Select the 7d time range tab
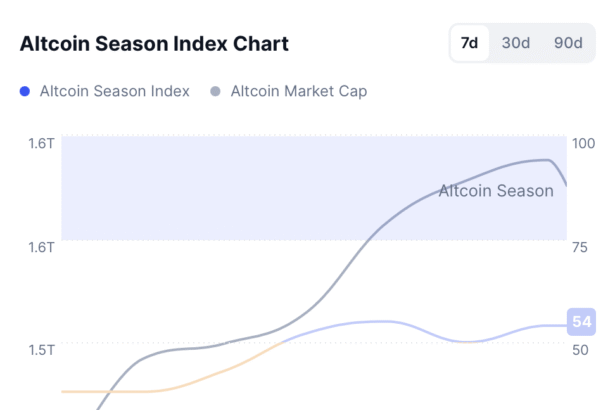 click(469, 44)
